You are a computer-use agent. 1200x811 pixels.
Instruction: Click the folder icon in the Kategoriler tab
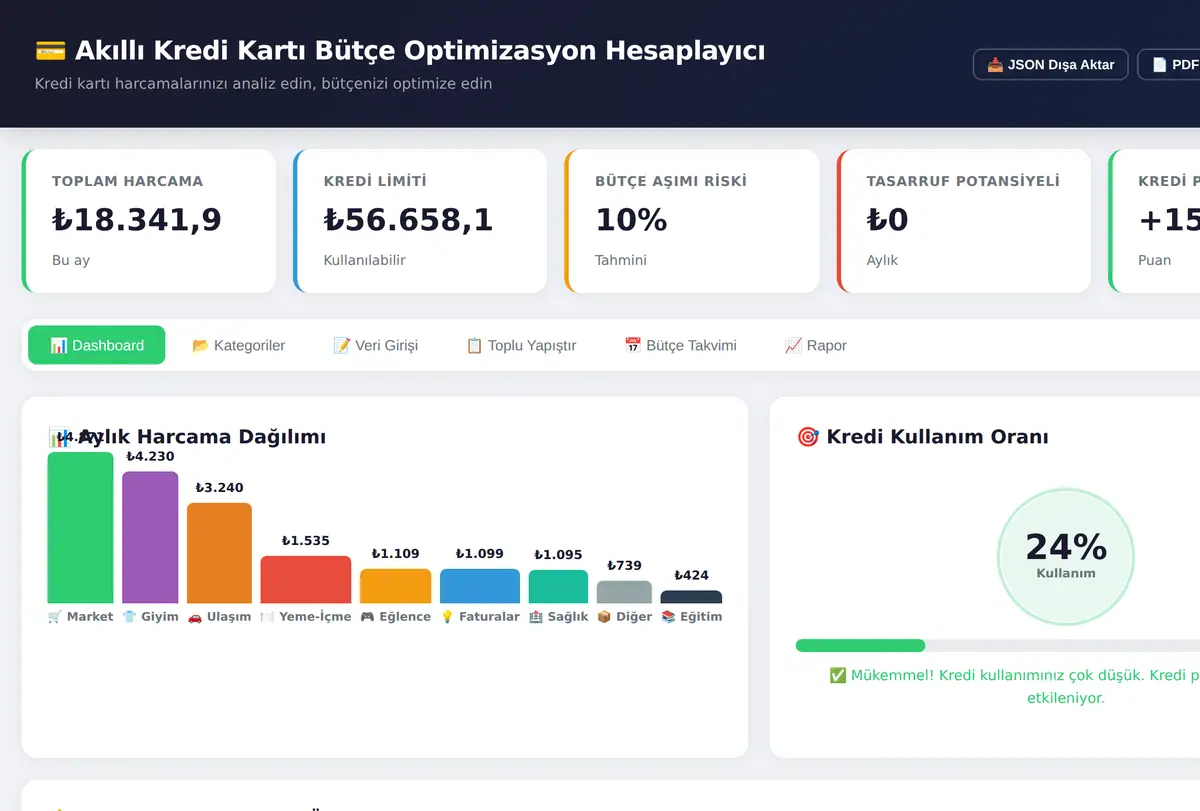point(200,345)
